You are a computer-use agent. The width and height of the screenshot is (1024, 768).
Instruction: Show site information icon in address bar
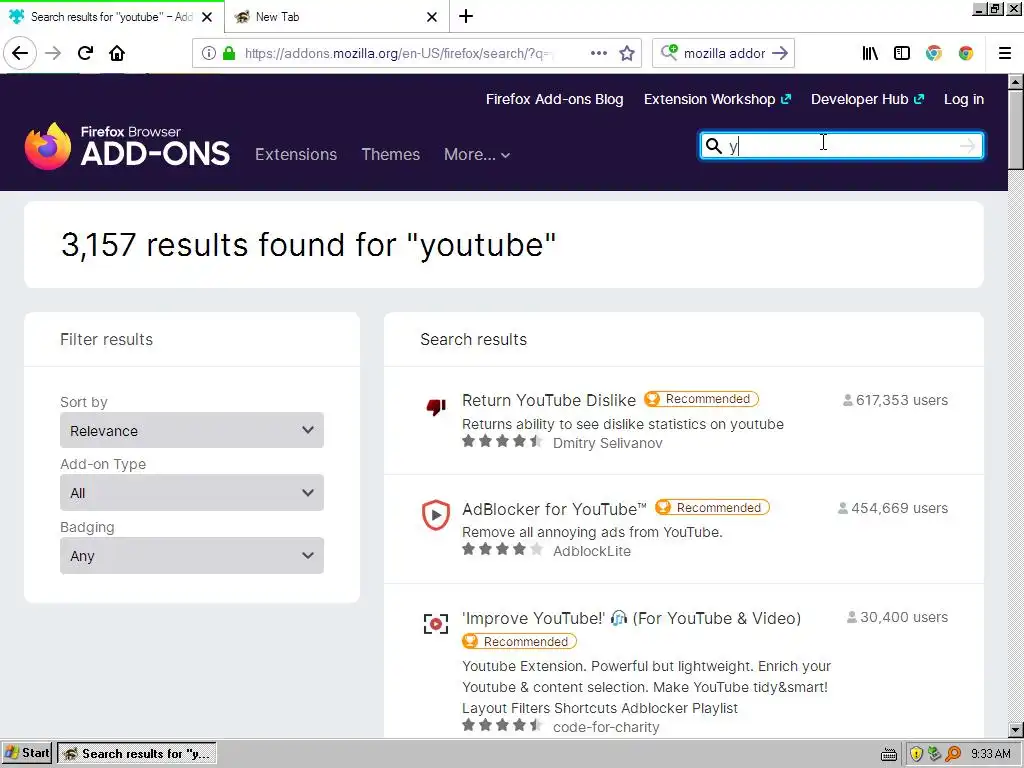tap(208, 54)
